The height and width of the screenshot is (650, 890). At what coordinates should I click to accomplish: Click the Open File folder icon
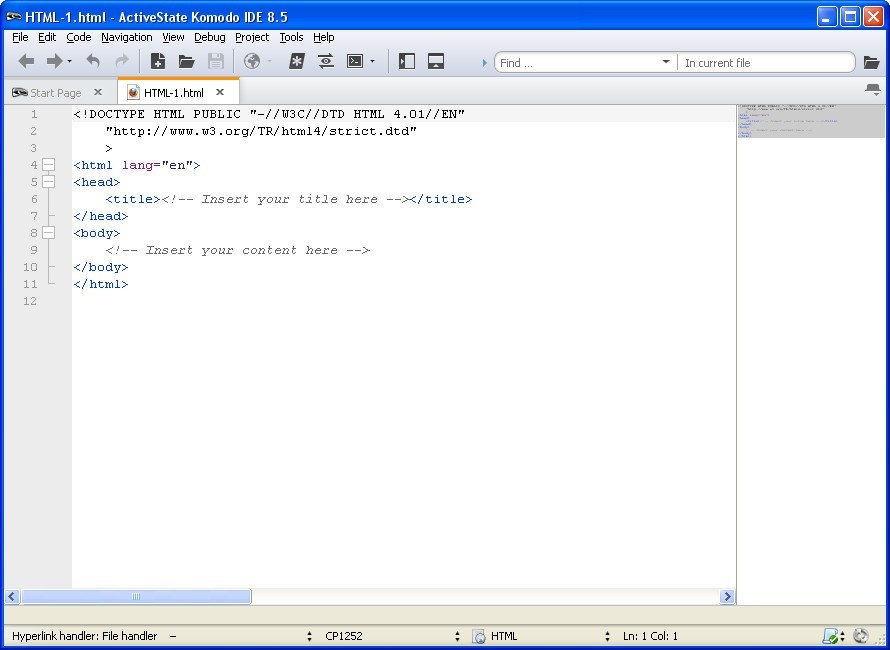coord(187,61)
